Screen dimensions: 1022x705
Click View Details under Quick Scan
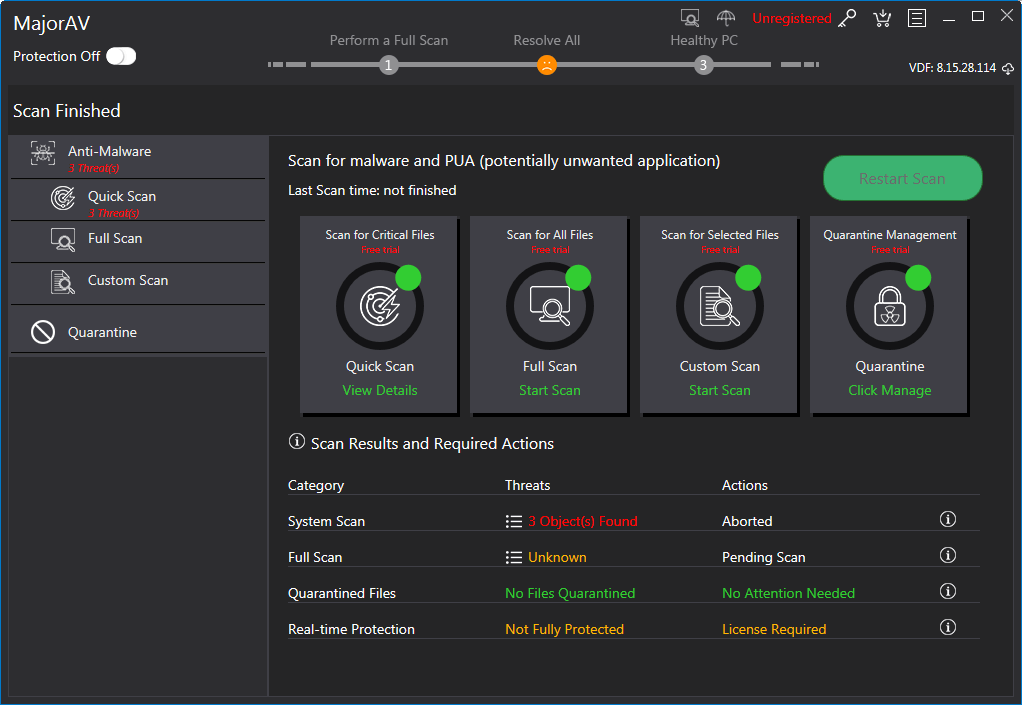[380, 390]
